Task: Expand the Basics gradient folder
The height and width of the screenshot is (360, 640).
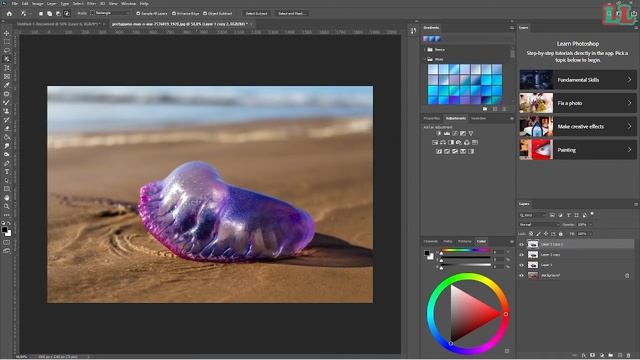Action: (424, 49)
